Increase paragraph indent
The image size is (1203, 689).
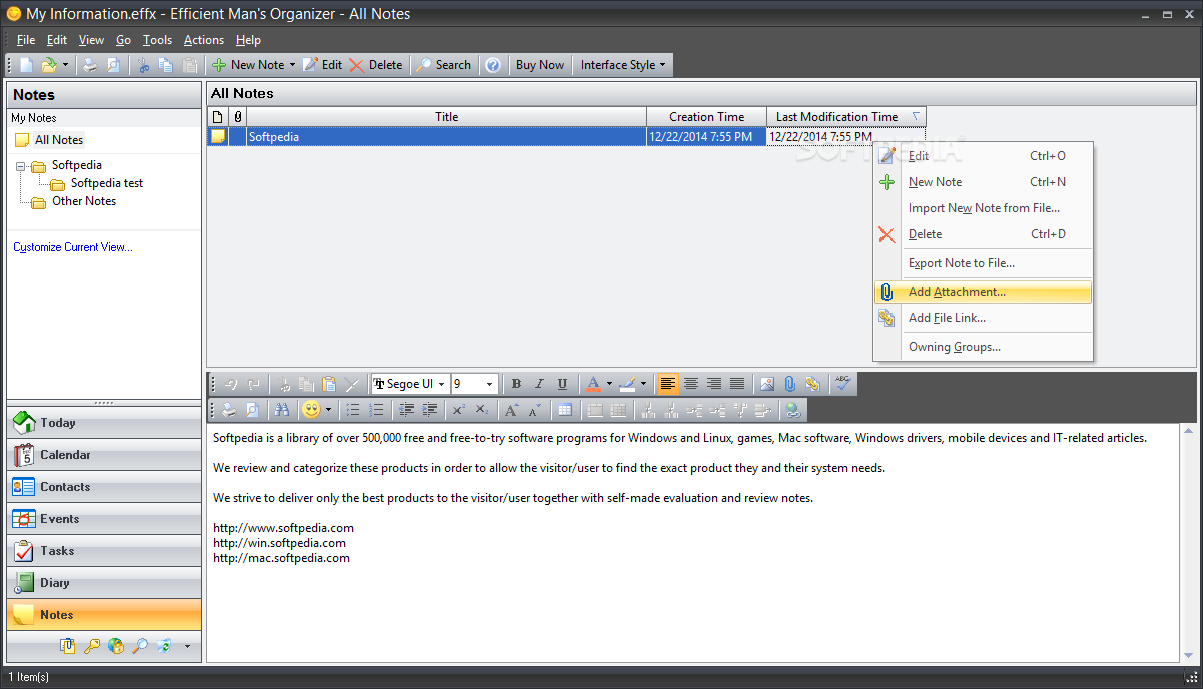coord(429,410)
